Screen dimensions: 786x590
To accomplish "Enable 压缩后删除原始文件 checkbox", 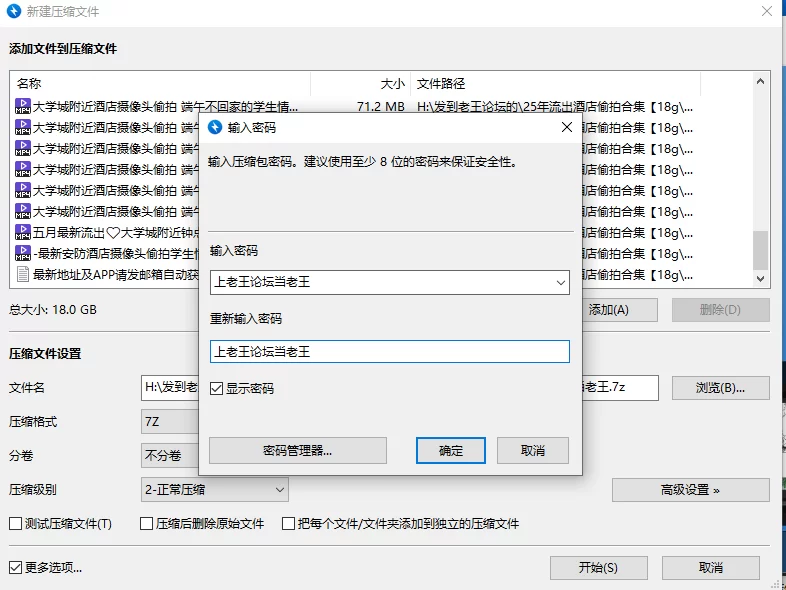I will pyautogui.click(x=146, y=524).
